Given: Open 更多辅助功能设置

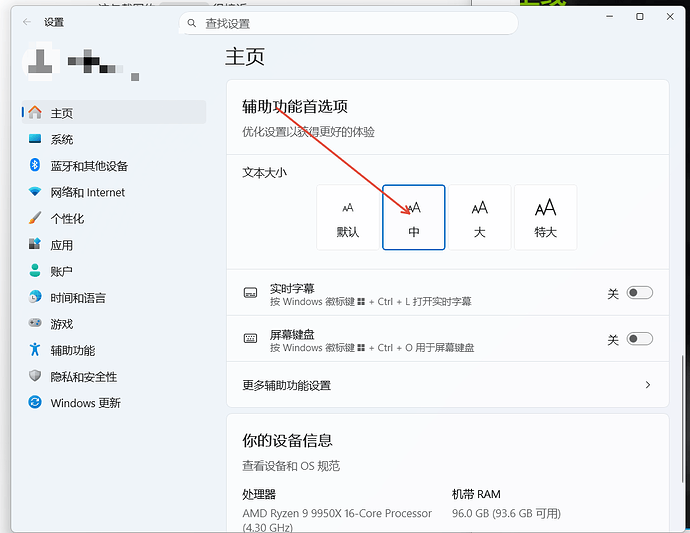Looking at the screenshot, I should 448,385.
